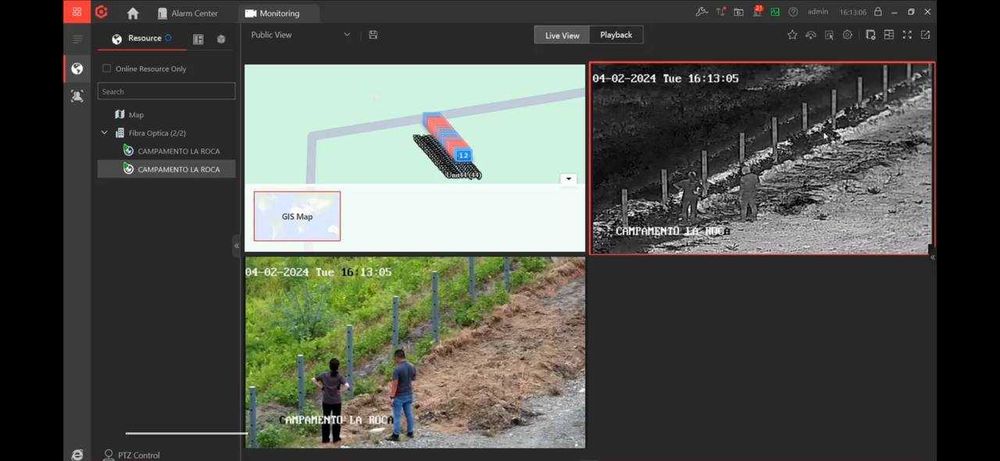This screenshot has height=461, width=1000.
Task: Toggle the collapsed navigation list icon
Action: (77, 40)
